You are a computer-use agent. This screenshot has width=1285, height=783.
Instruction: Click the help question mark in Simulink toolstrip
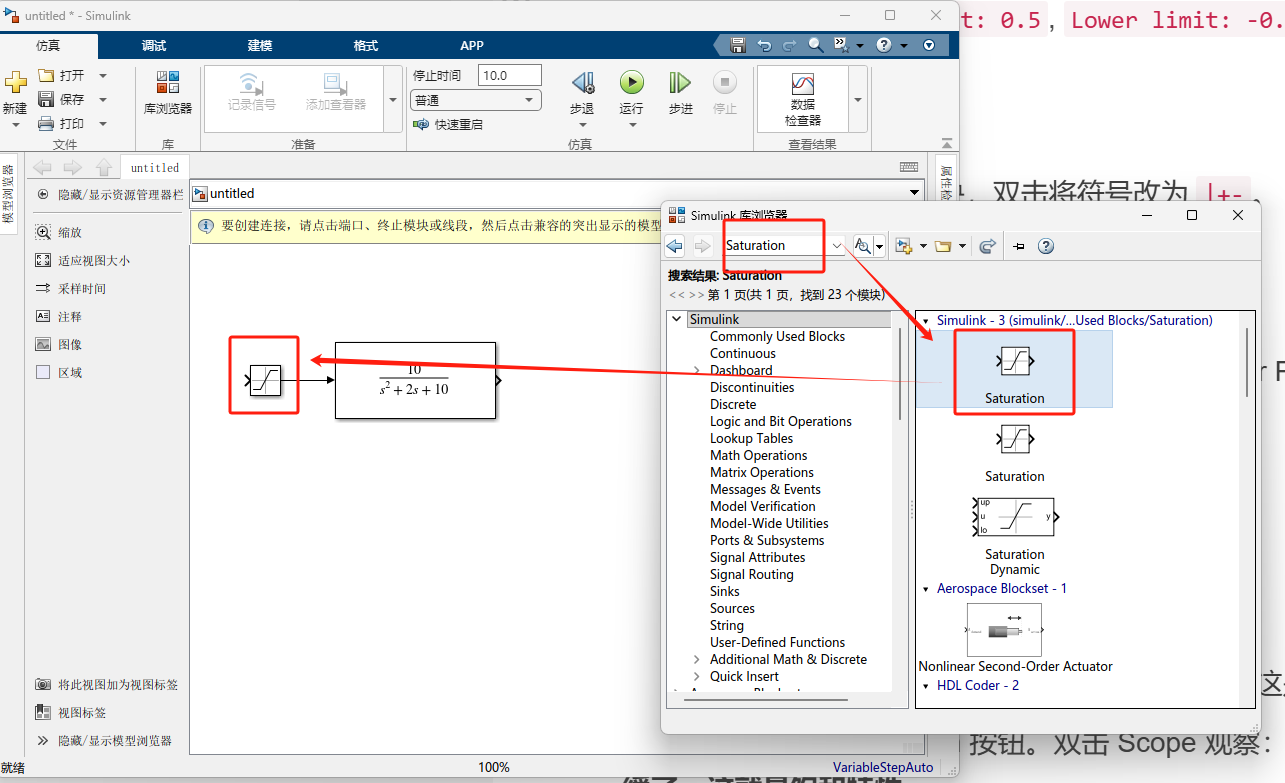click(x=883, y=45)
